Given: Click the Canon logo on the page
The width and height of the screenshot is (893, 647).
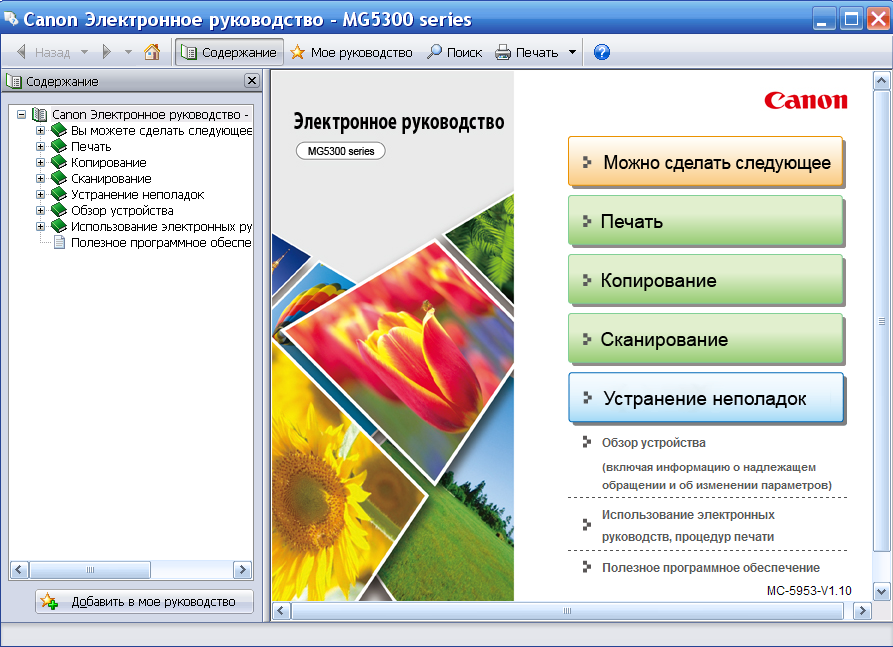Looking at the screenshot, I should 805,100.
